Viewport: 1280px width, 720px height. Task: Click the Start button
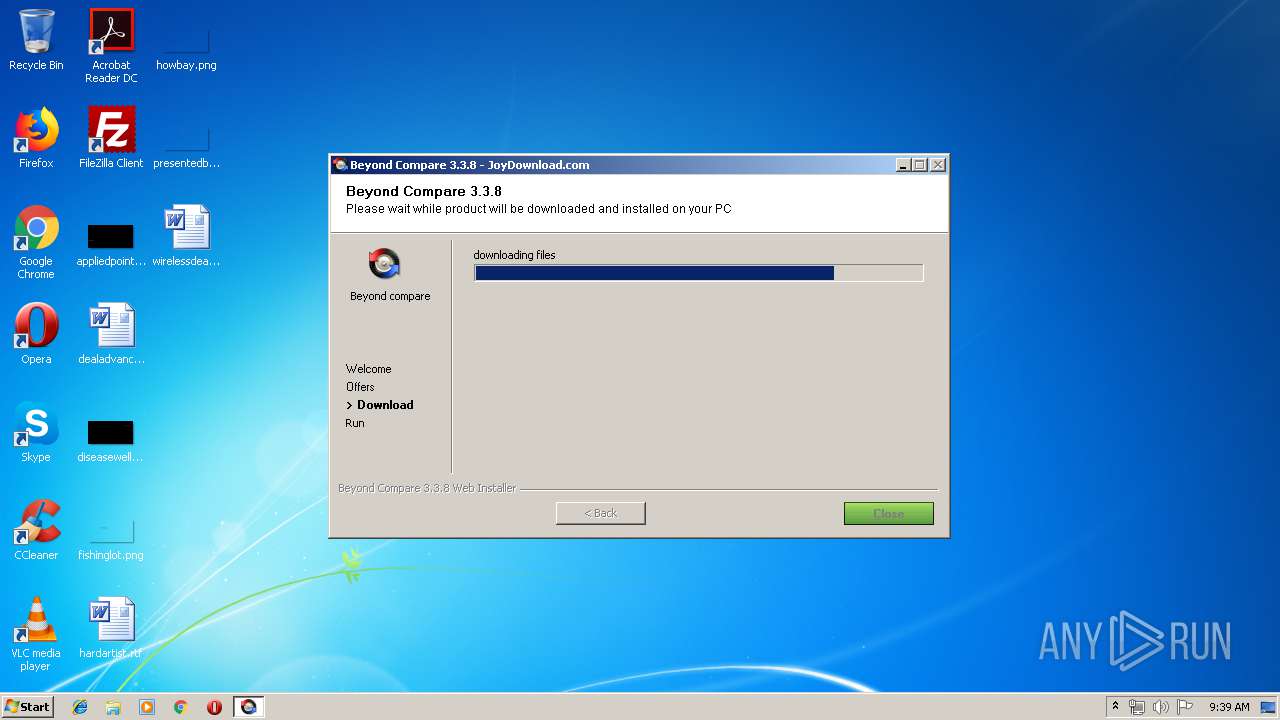click(28, 707)
